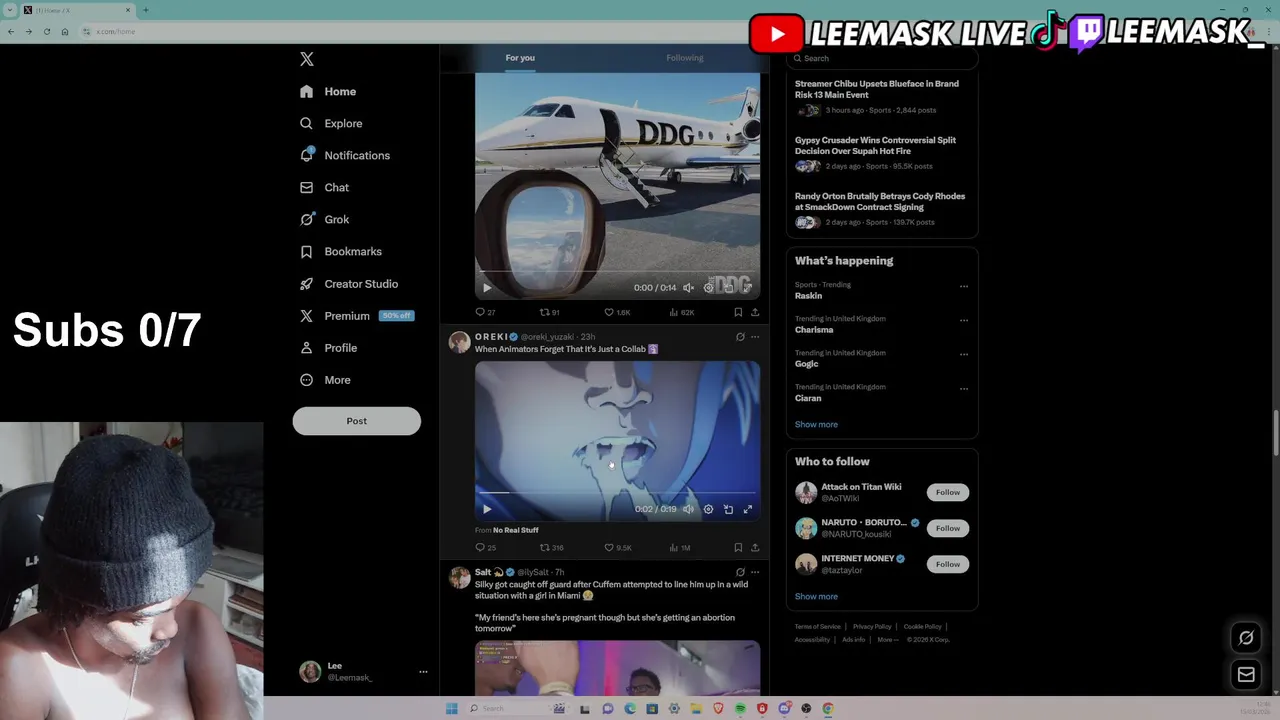Enter fullscreen on OREKI video
This screenshot has width=1280, height=720.
click(747, 509)
